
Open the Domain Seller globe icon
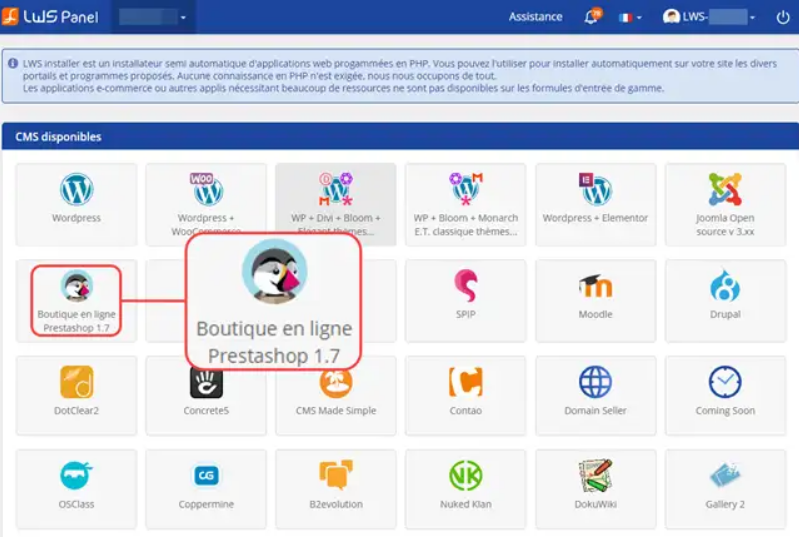pos(595,382)
